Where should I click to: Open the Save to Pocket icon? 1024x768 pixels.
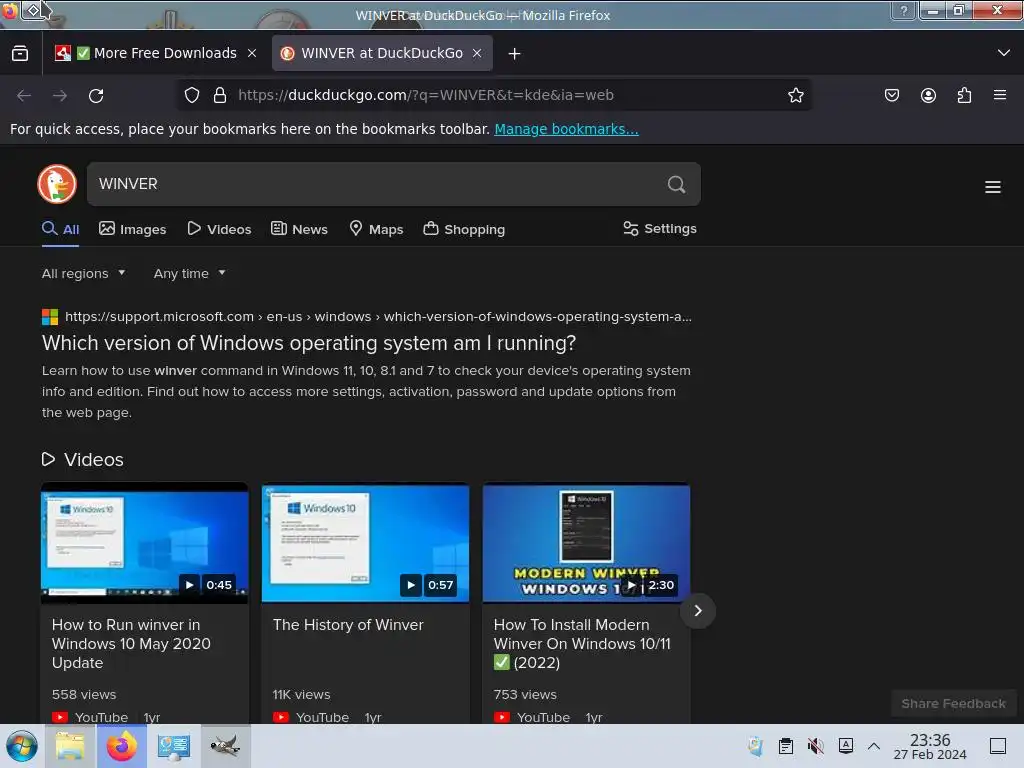pyautogui.click(x=892, y=95)
